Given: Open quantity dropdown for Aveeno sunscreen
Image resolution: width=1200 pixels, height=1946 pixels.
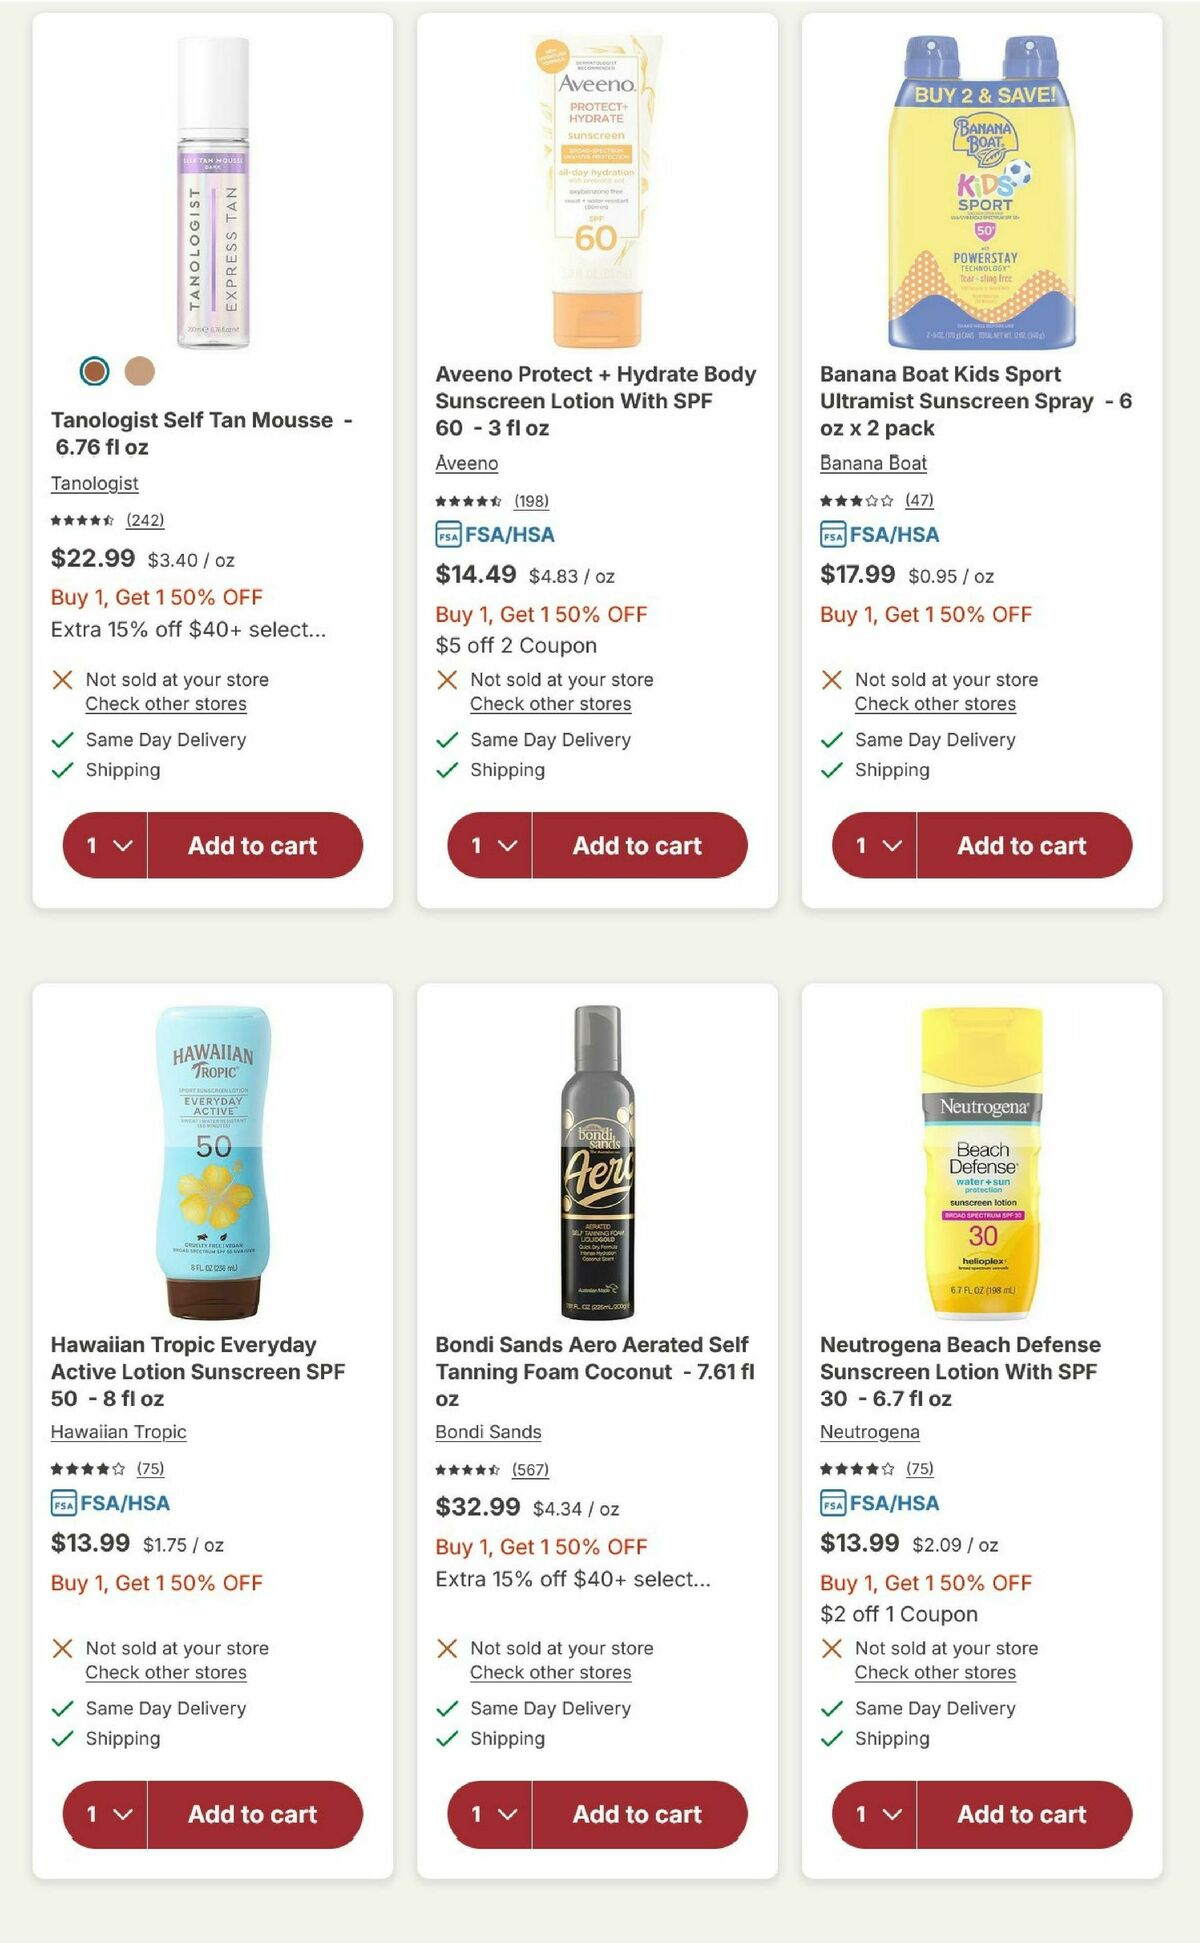Looking at the screenshot, I should coord(489,845).
